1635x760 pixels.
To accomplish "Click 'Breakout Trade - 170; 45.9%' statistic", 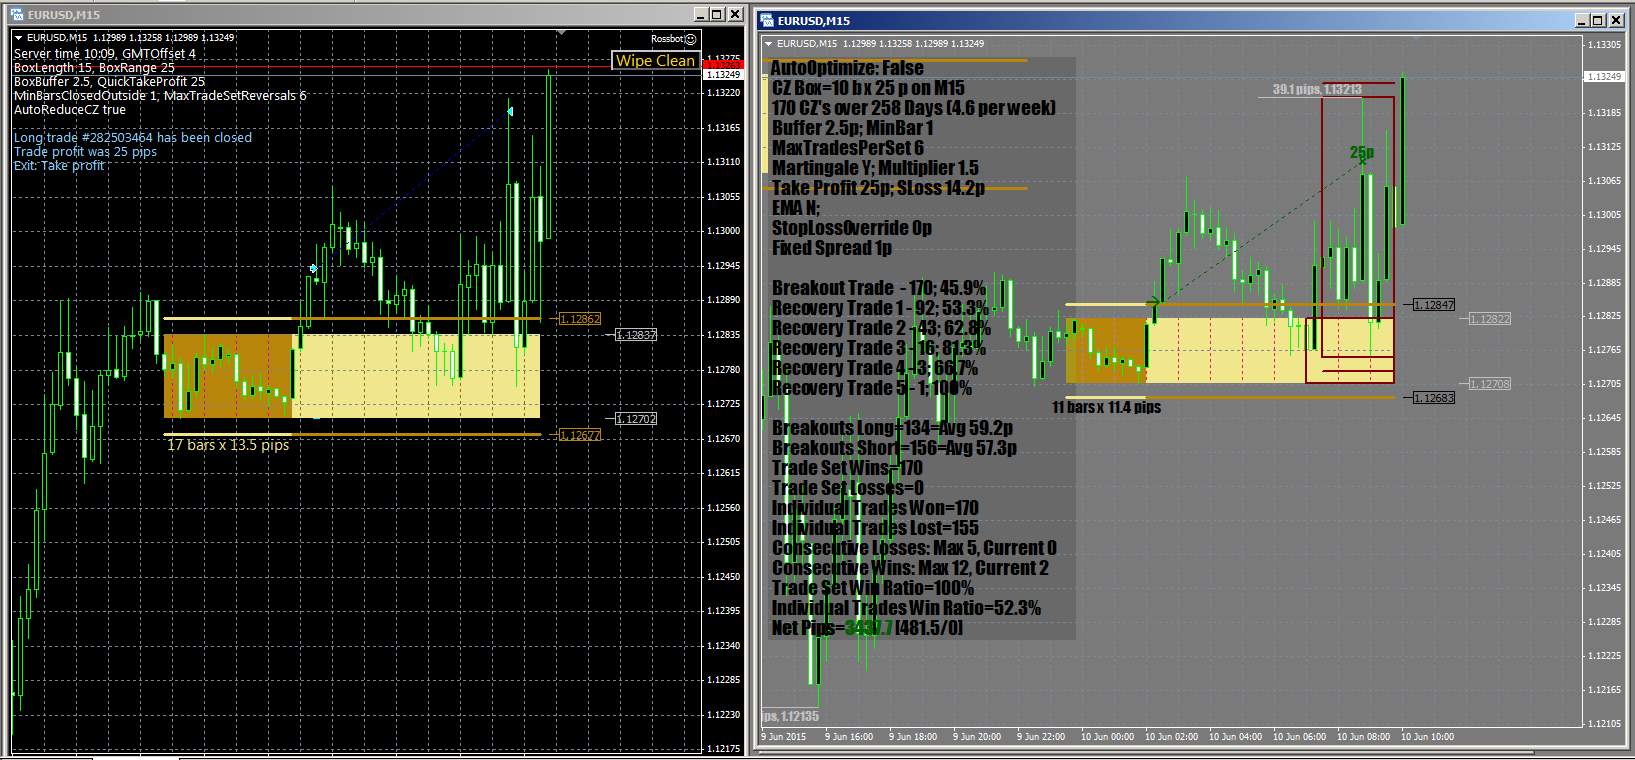I will [x=878, y=288].
